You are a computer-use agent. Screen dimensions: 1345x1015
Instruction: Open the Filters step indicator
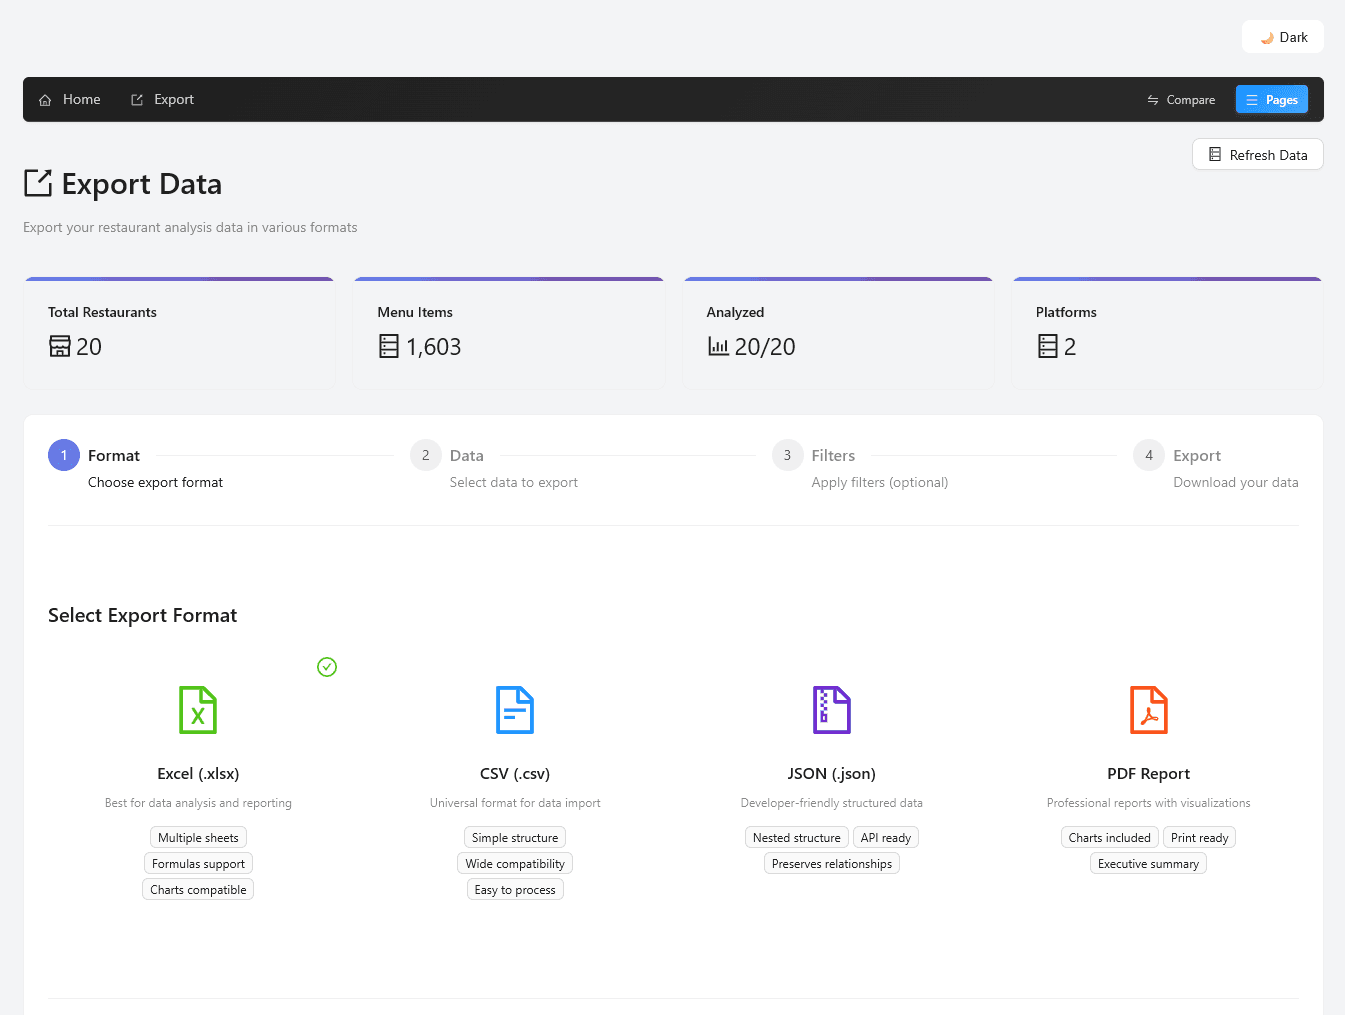(x=787, y=455)
